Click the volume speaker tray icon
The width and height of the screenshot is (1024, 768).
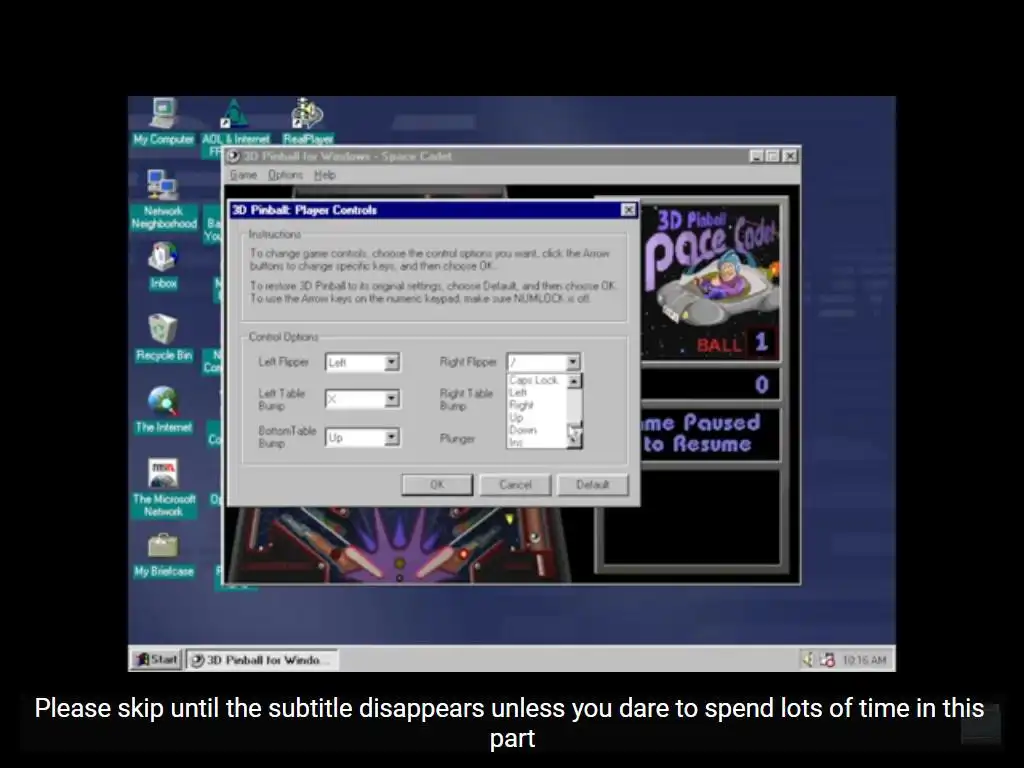[808, 660]
